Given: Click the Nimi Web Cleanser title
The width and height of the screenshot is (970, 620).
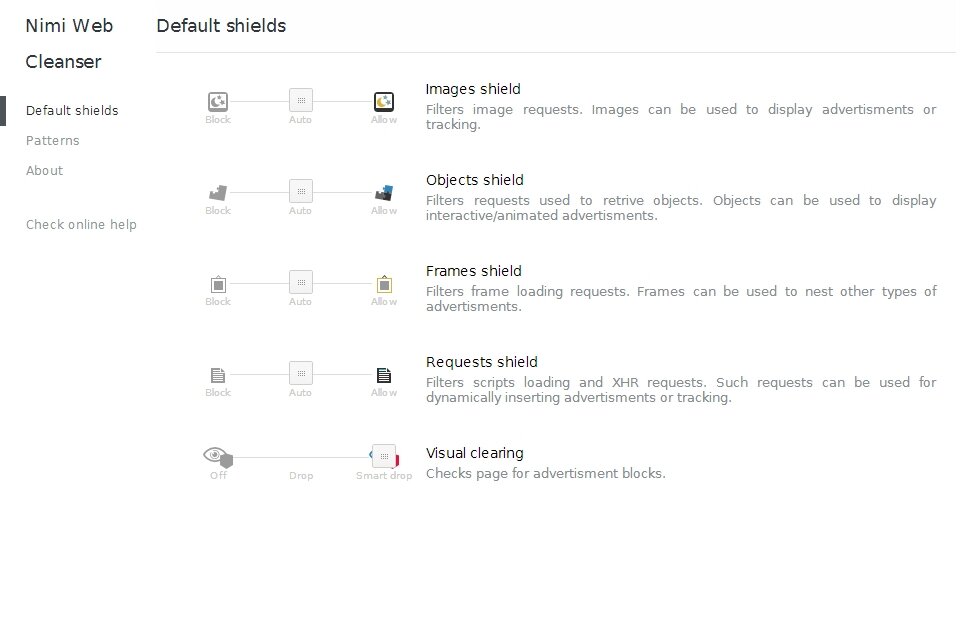Looking at the screenshot, I should (x=69, y=43).
